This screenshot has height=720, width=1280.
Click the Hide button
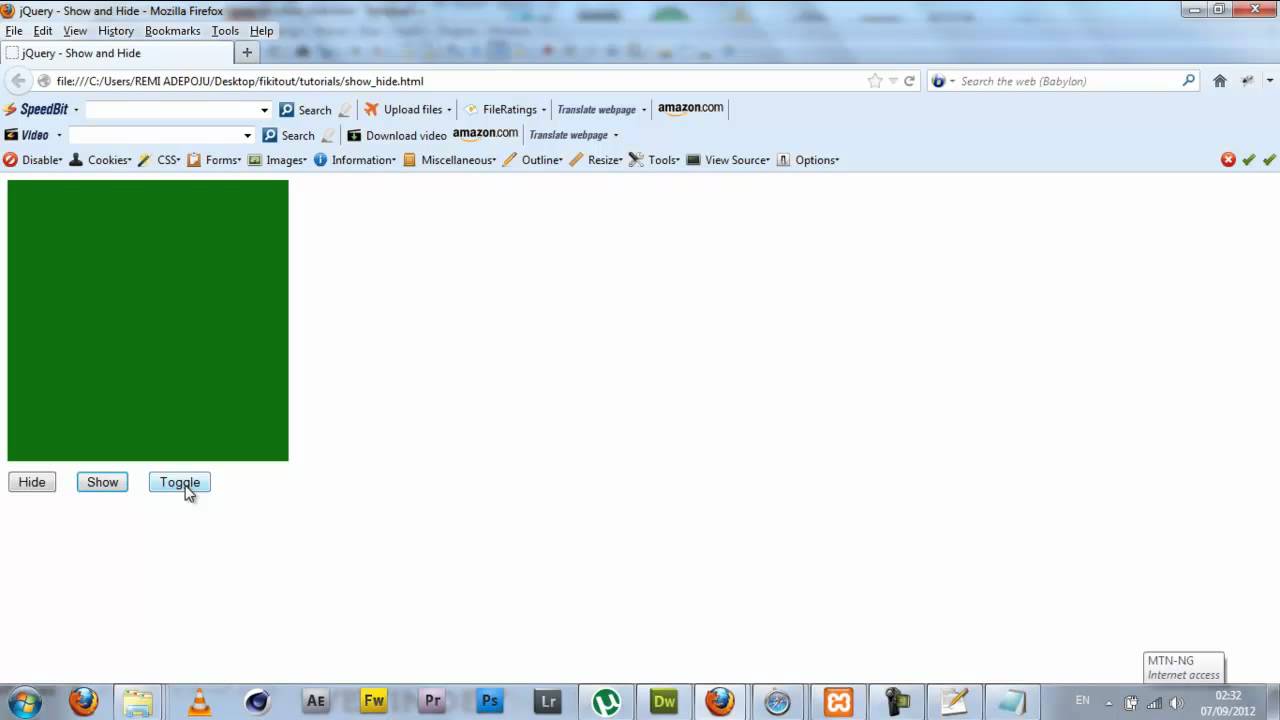click(32, 482)
